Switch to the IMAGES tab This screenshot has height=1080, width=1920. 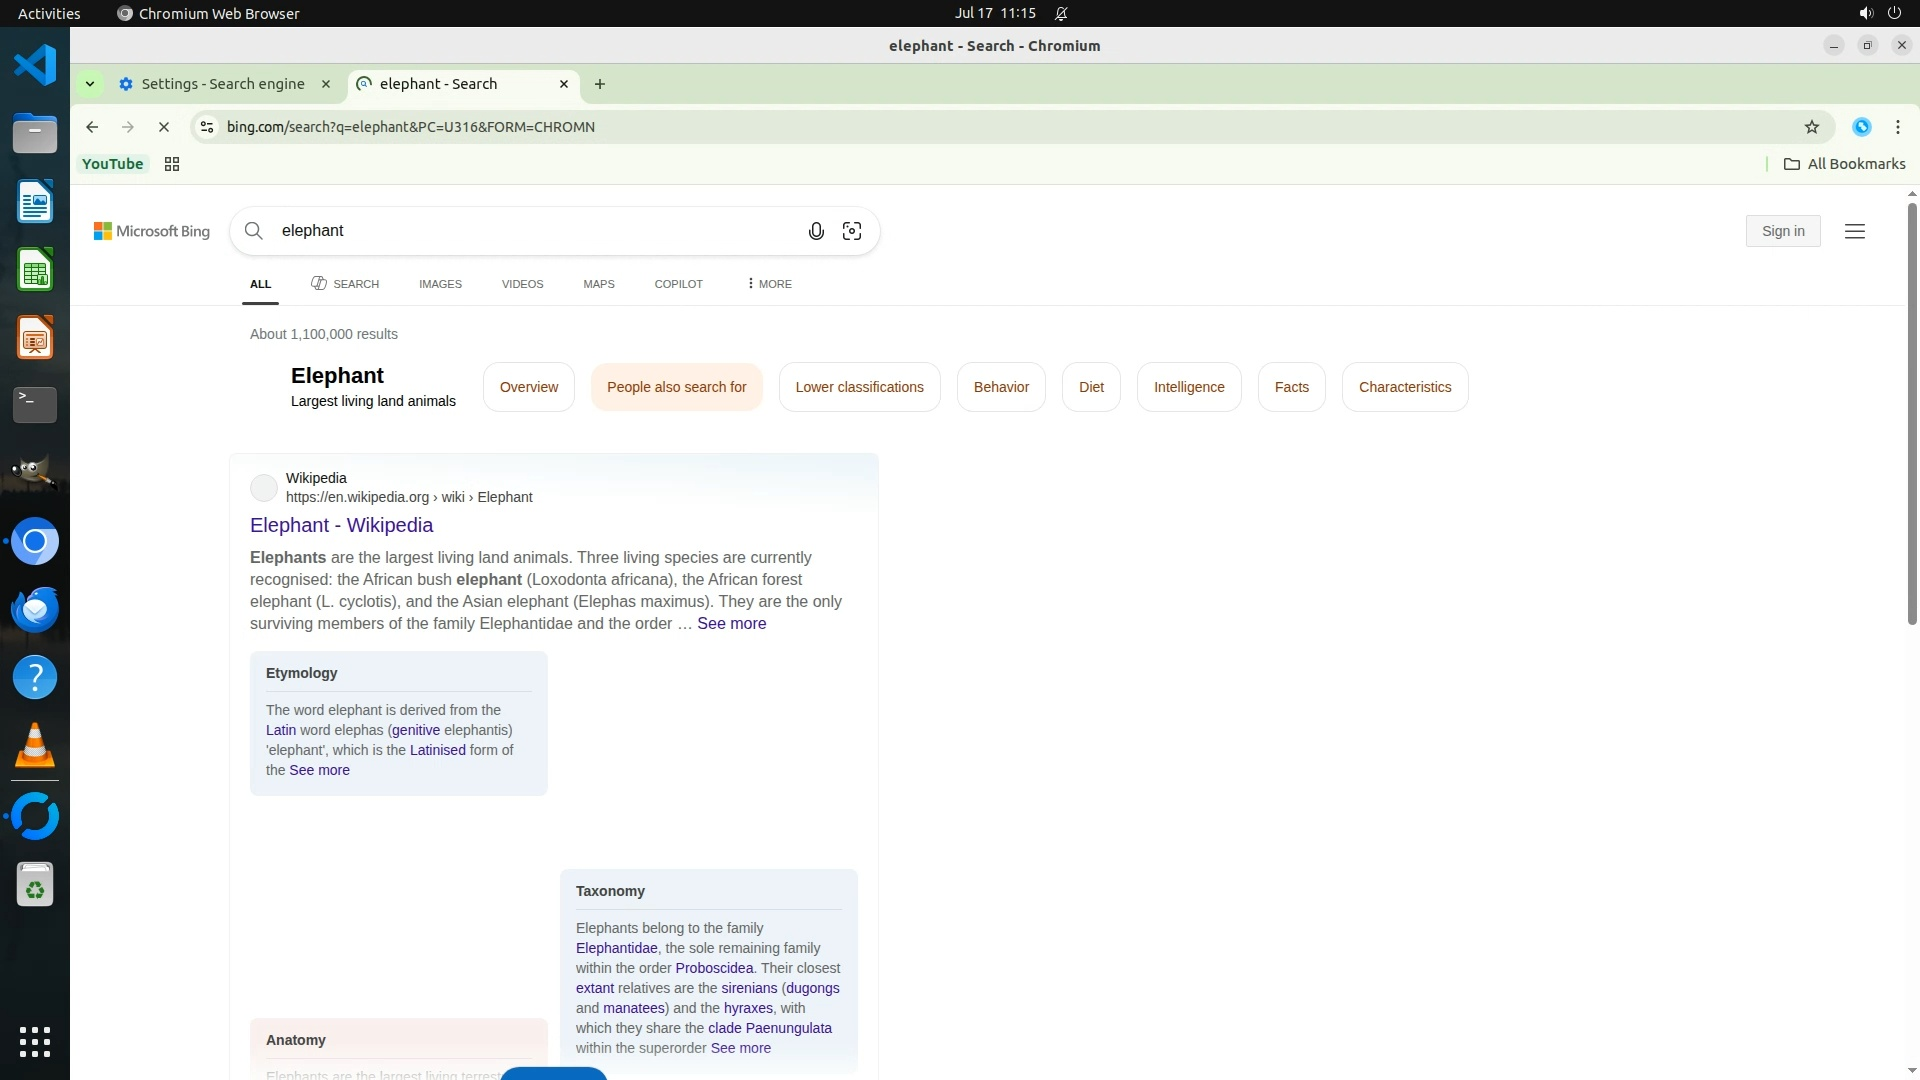click(x=440, y=284)
